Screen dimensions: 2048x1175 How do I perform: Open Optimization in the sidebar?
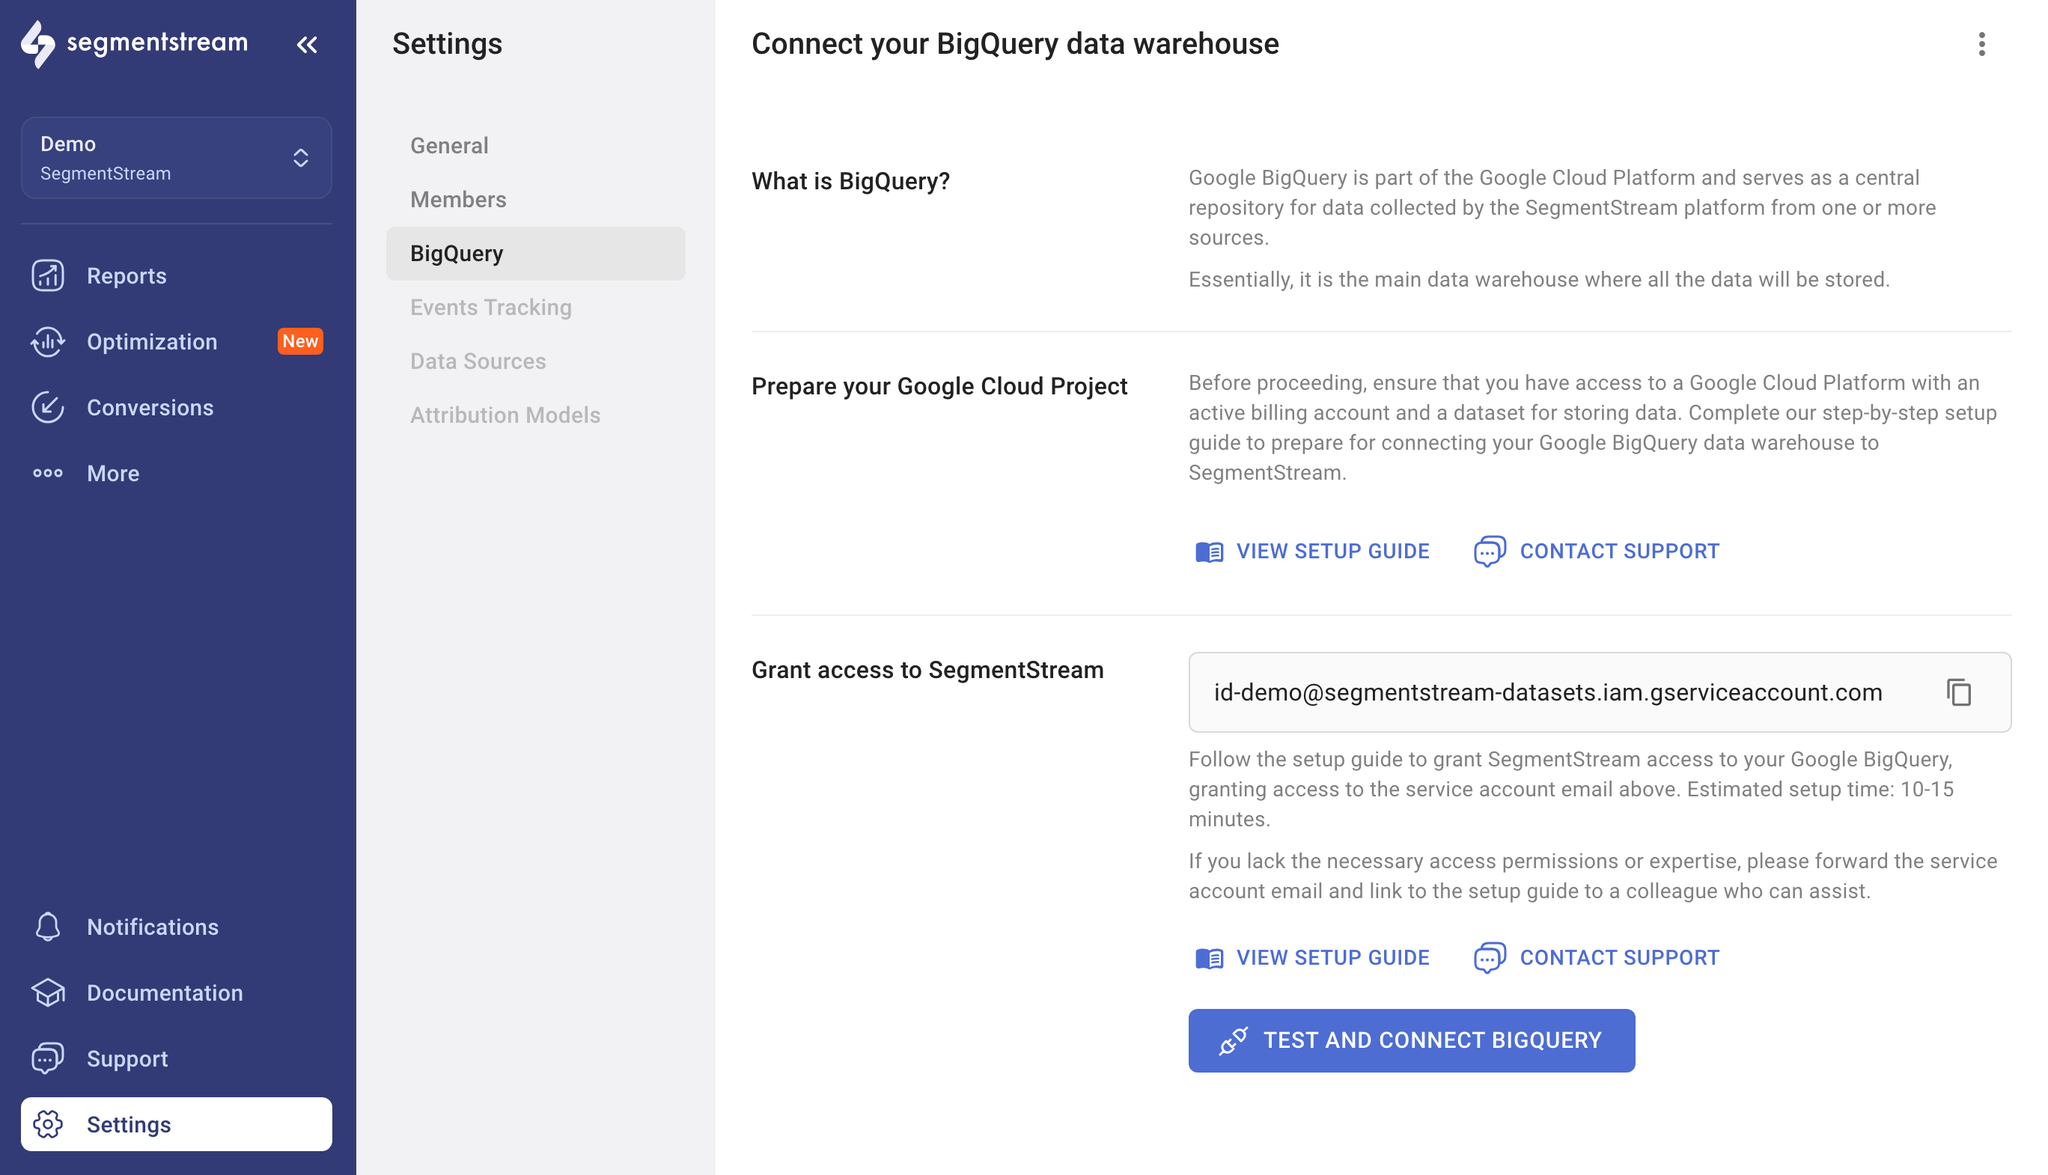click(152, 341)
